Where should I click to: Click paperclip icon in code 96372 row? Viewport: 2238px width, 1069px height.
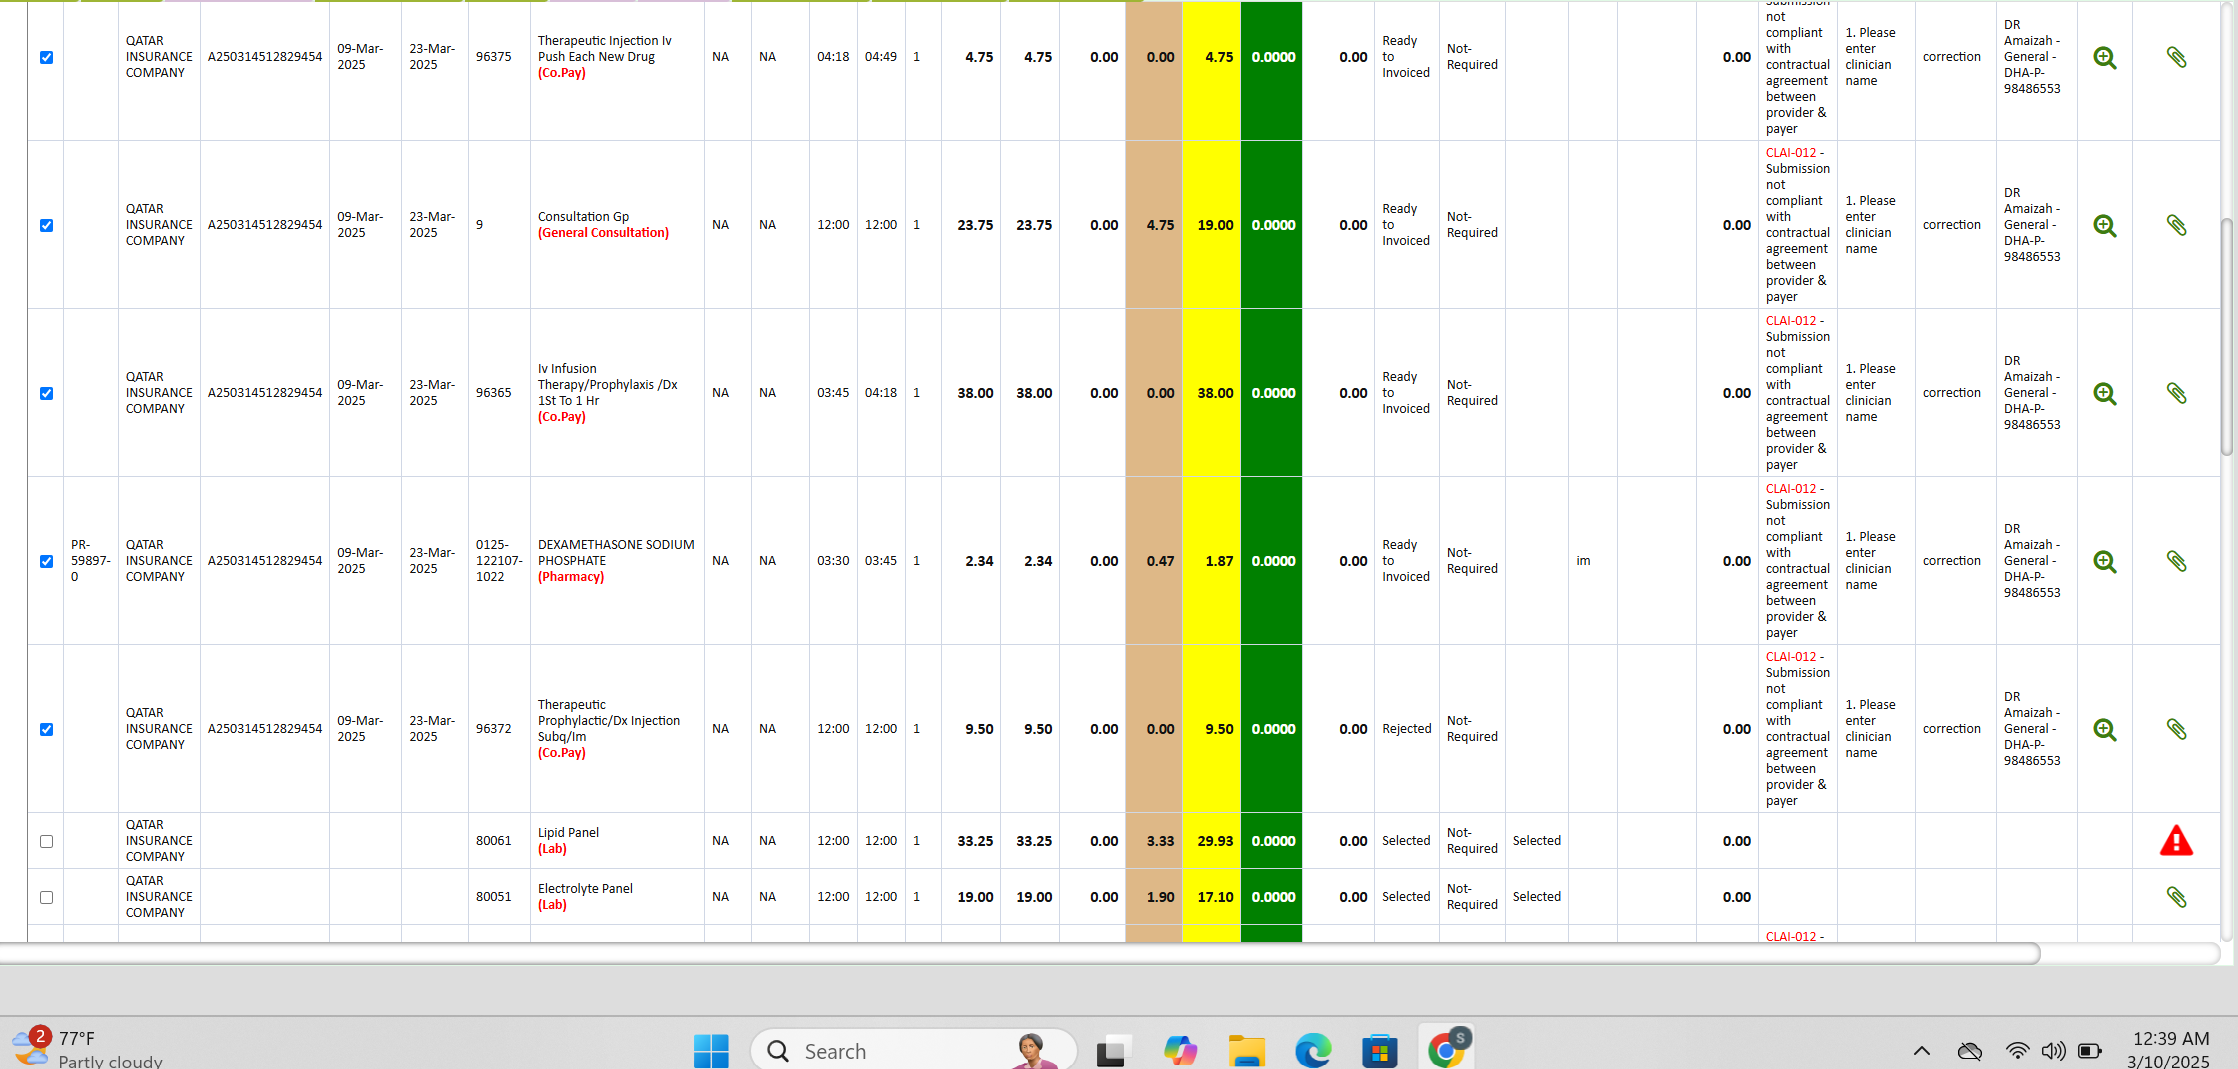click(2176, 729)
